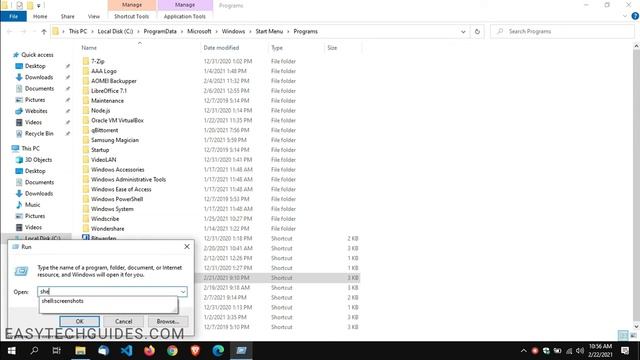Select the Application Tools tab
Screen dimensions: 640x360
(x=184, y=16)
